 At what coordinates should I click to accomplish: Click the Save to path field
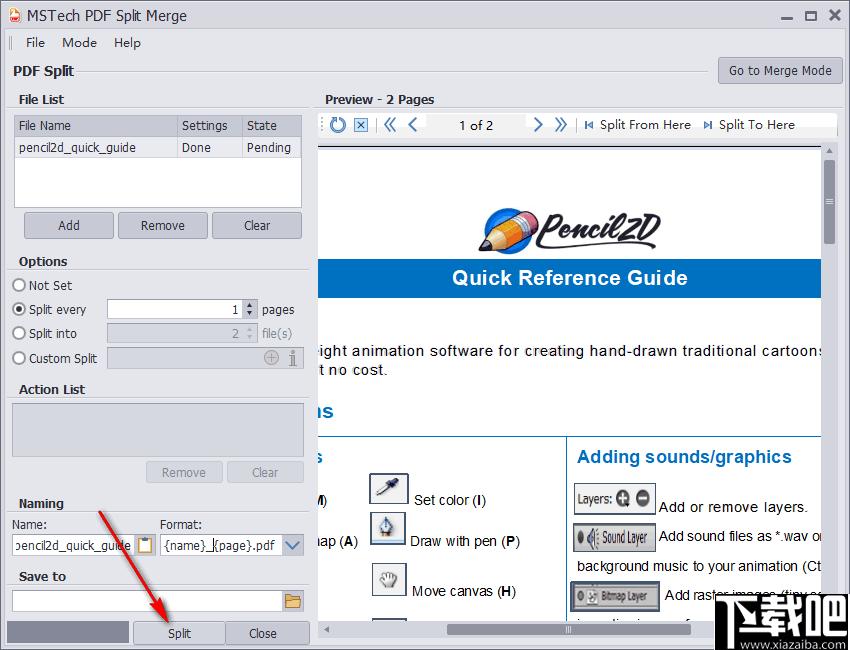coord(146,601)
